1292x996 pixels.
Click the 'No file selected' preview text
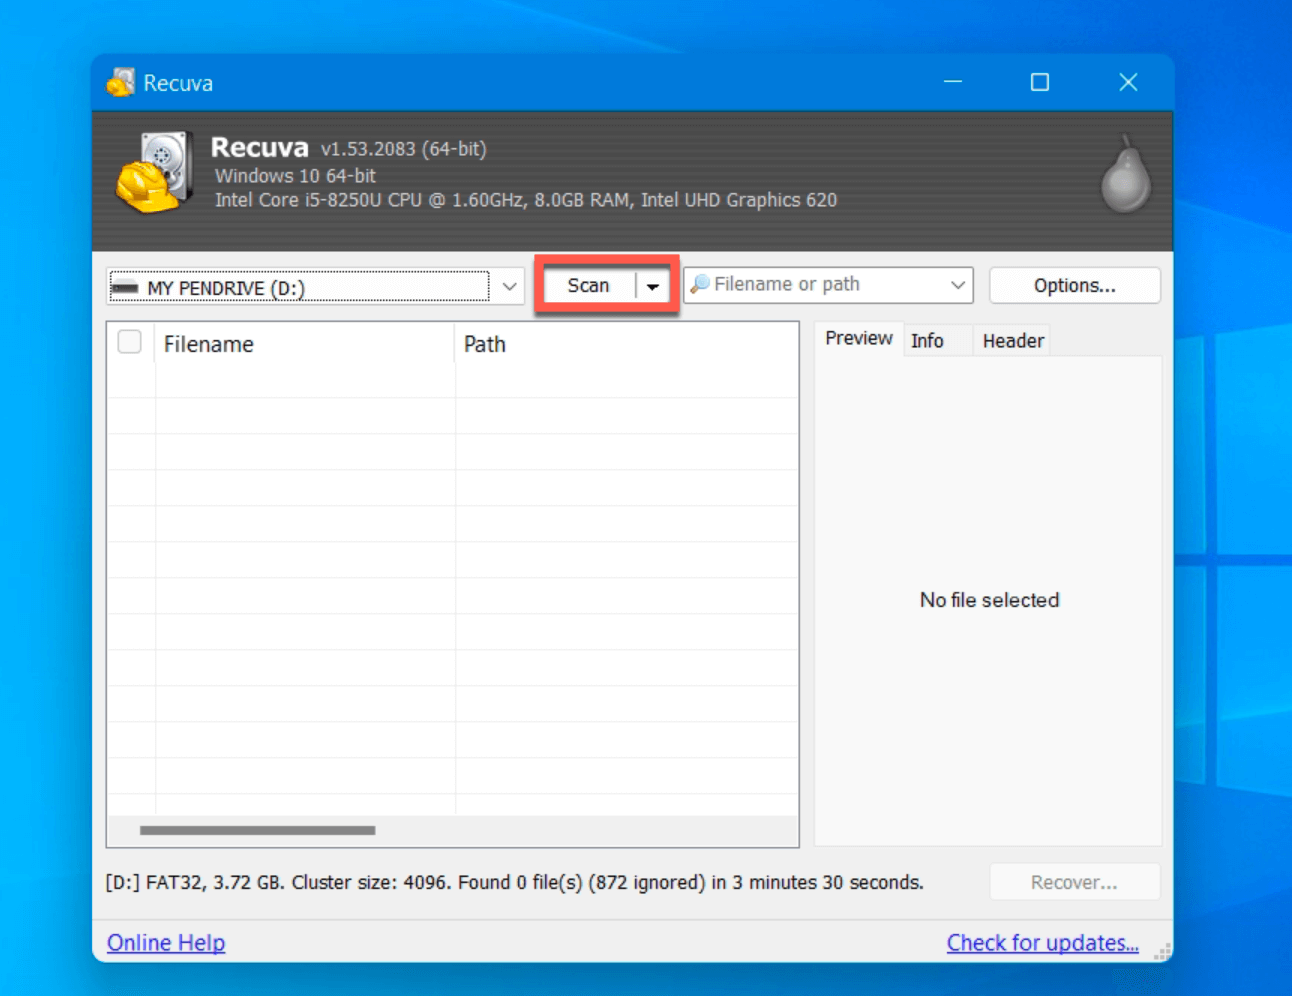(989, 601)
